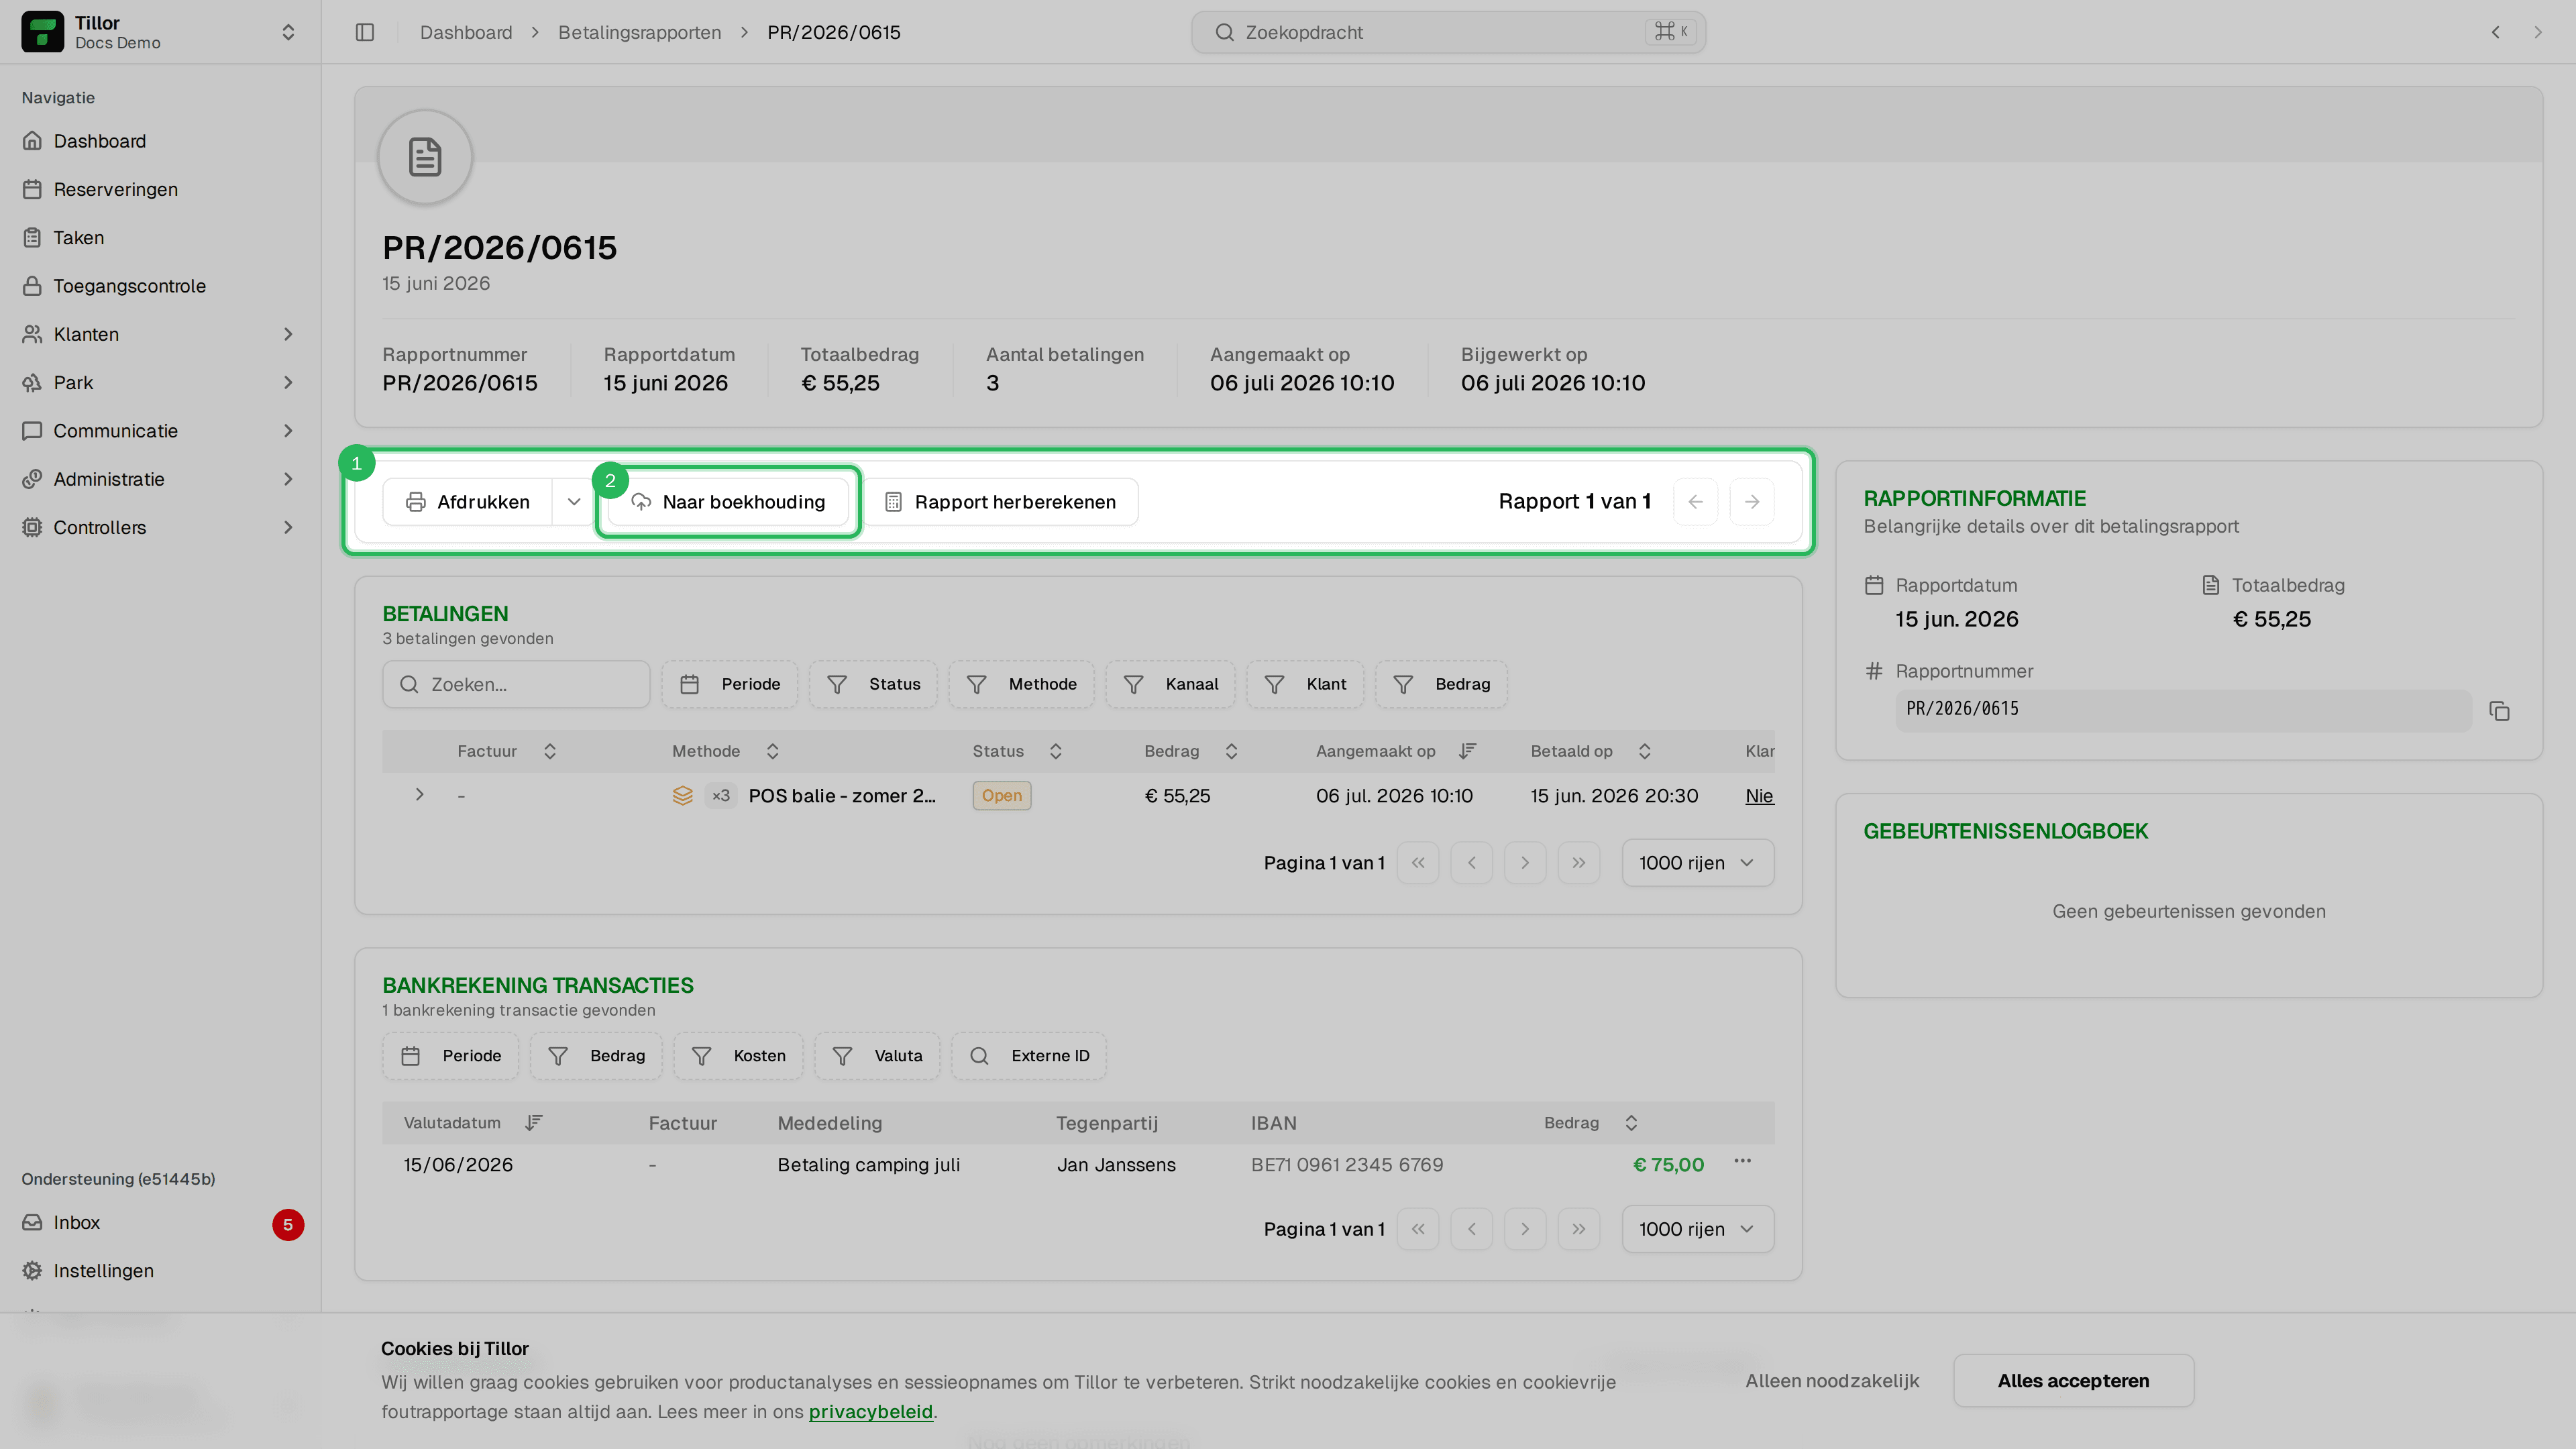Go to first page in bank transactions
Image resolution: width=2576 pixels, height=1449 pixels.
tap(1418, 1229)
